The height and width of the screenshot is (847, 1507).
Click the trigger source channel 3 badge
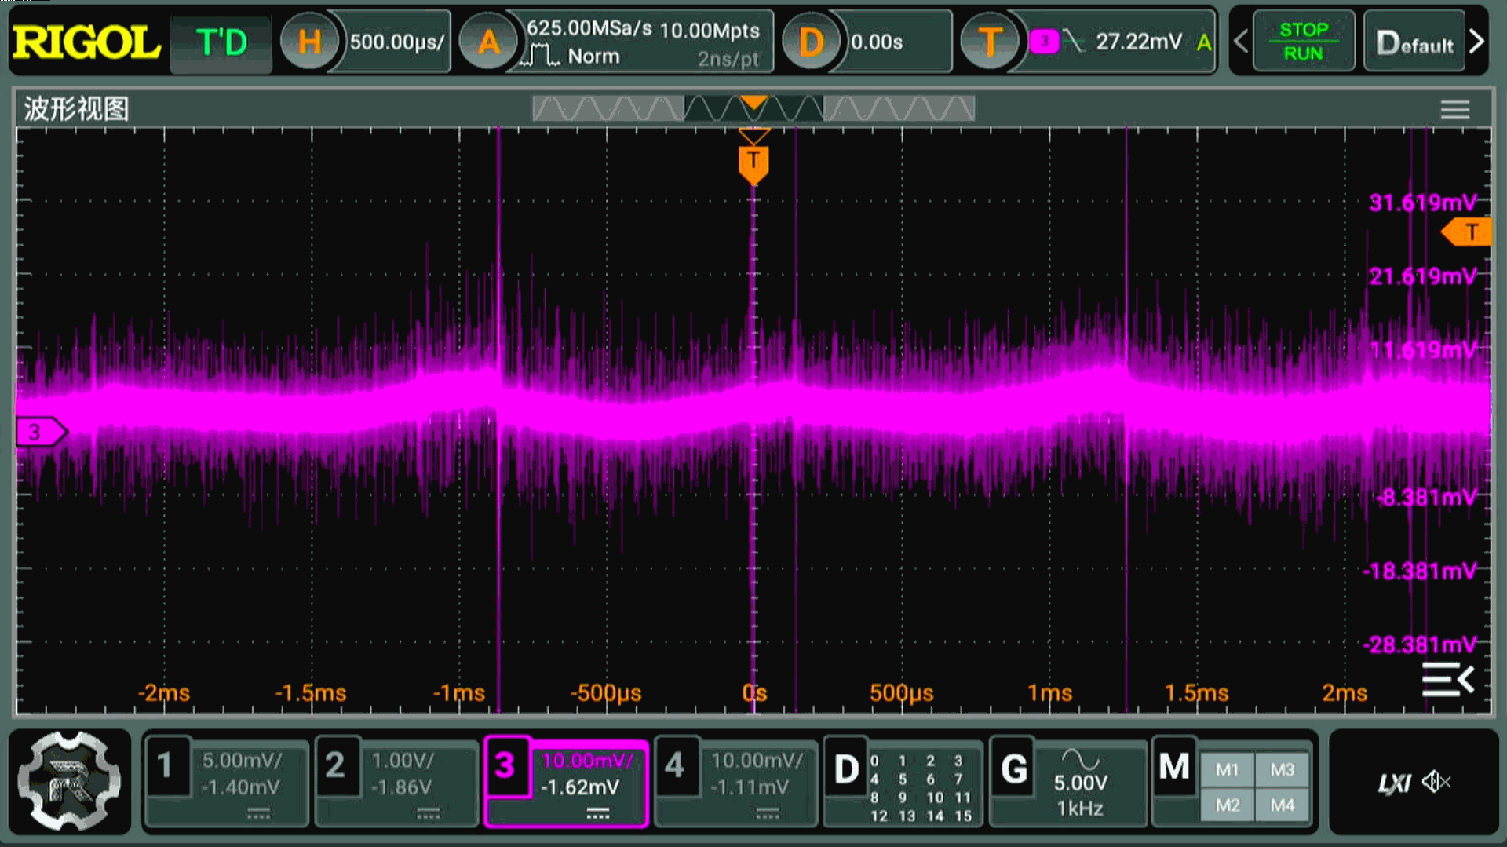pos(1044,41)
